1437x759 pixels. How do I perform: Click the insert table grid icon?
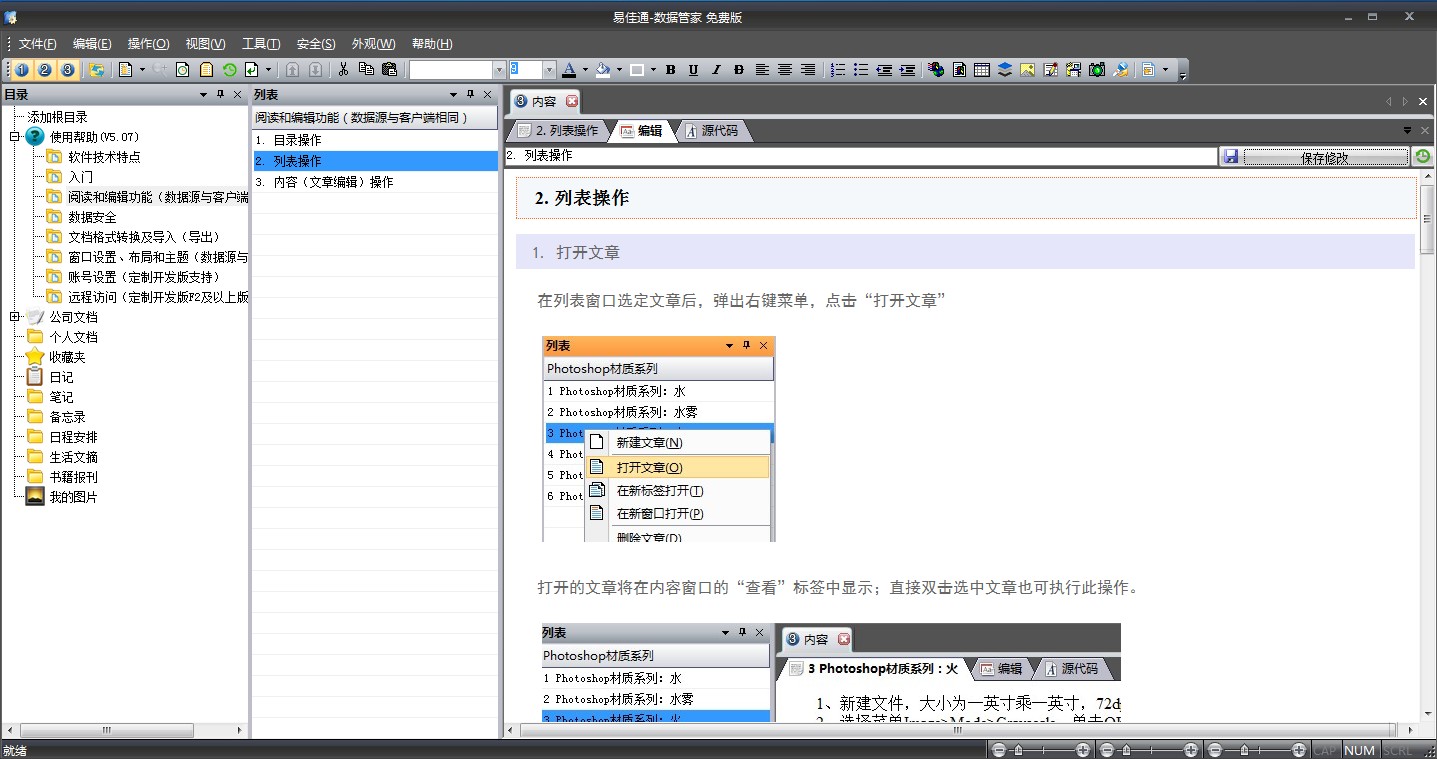point(982,70)
